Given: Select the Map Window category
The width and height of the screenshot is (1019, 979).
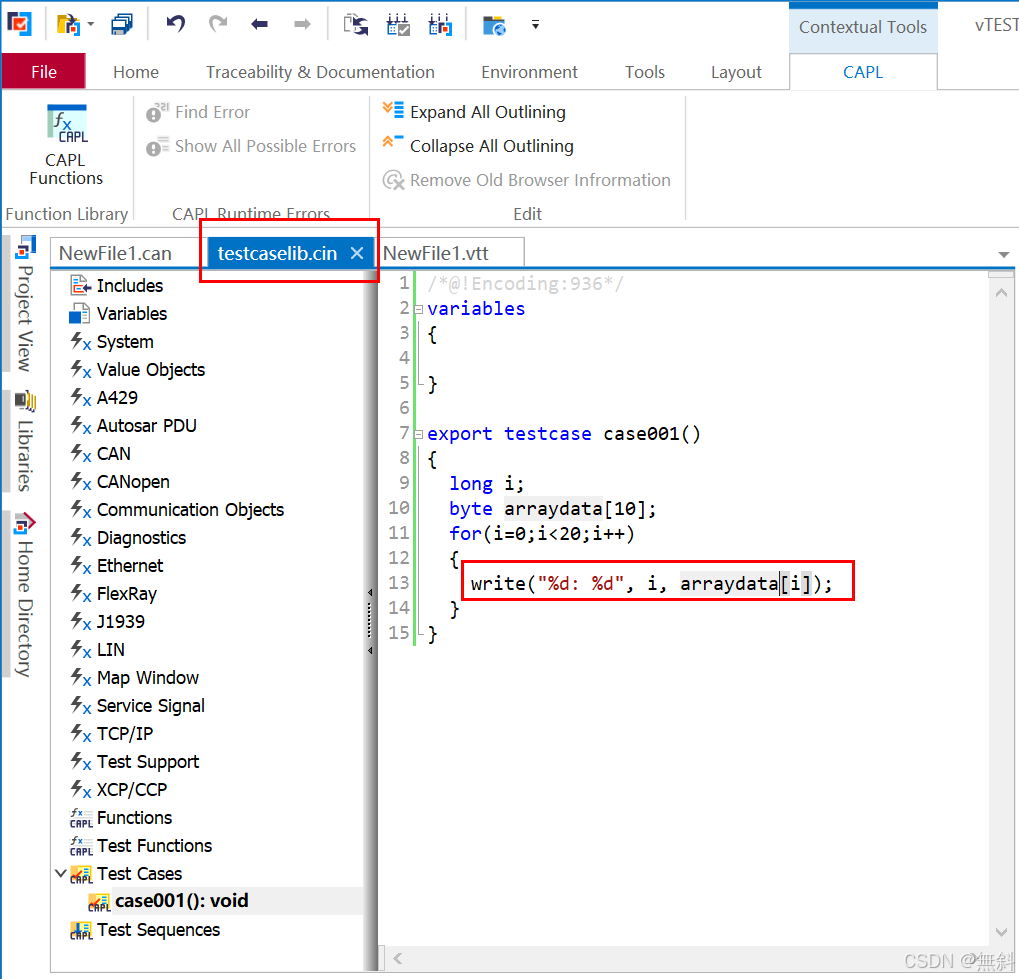Looking at the screenshot, I should click(135, 677).
